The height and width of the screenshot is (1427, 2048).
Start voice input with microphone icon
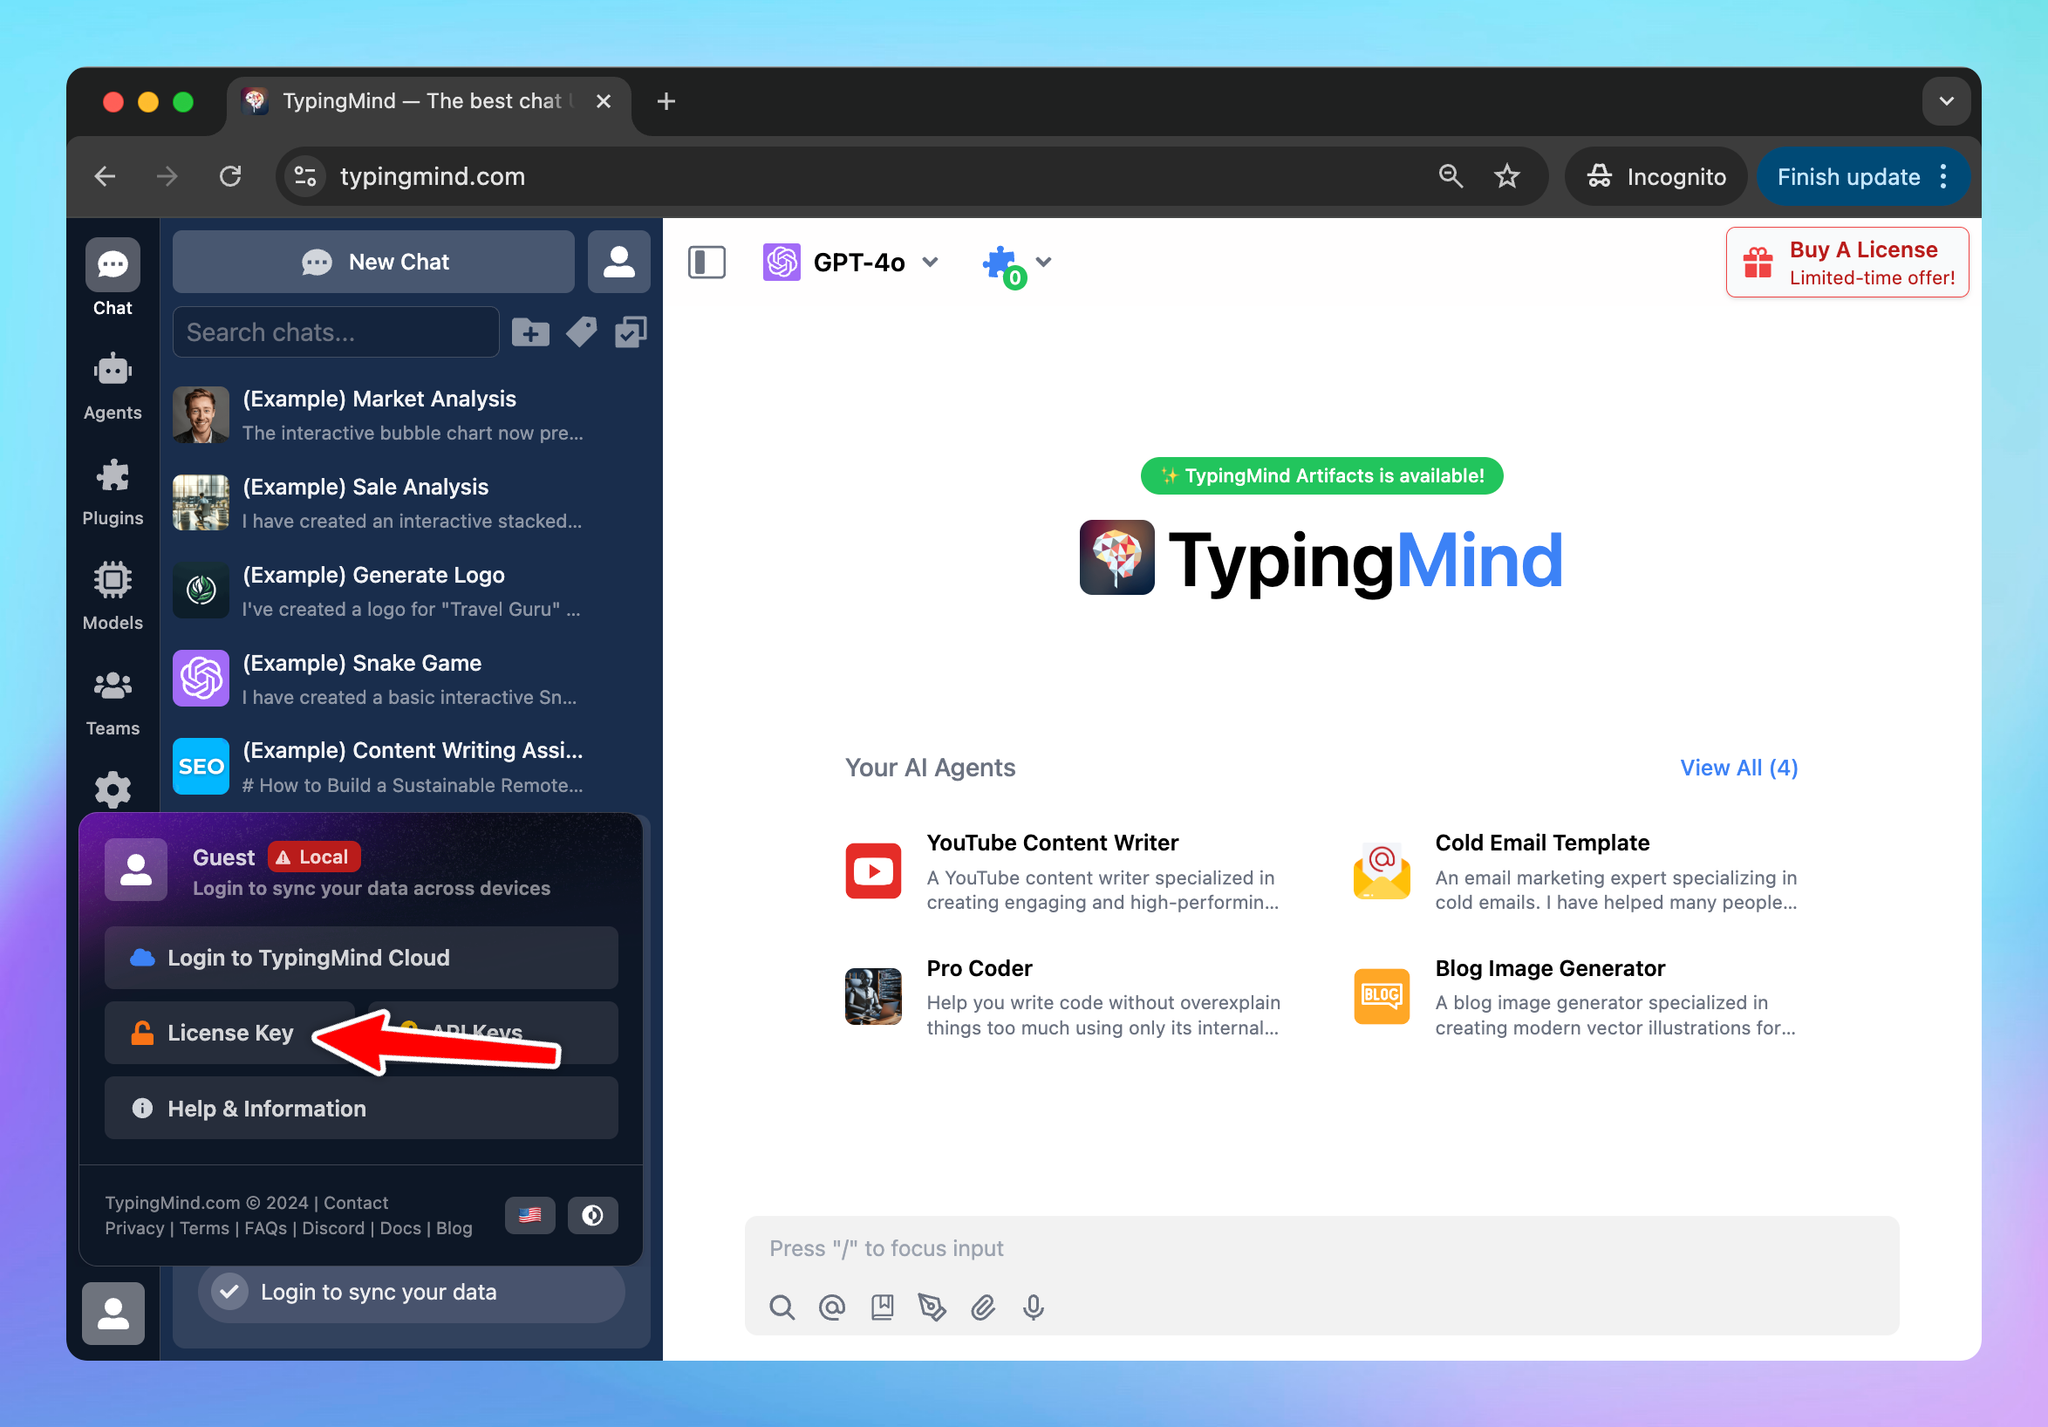pos(1033,1307)
